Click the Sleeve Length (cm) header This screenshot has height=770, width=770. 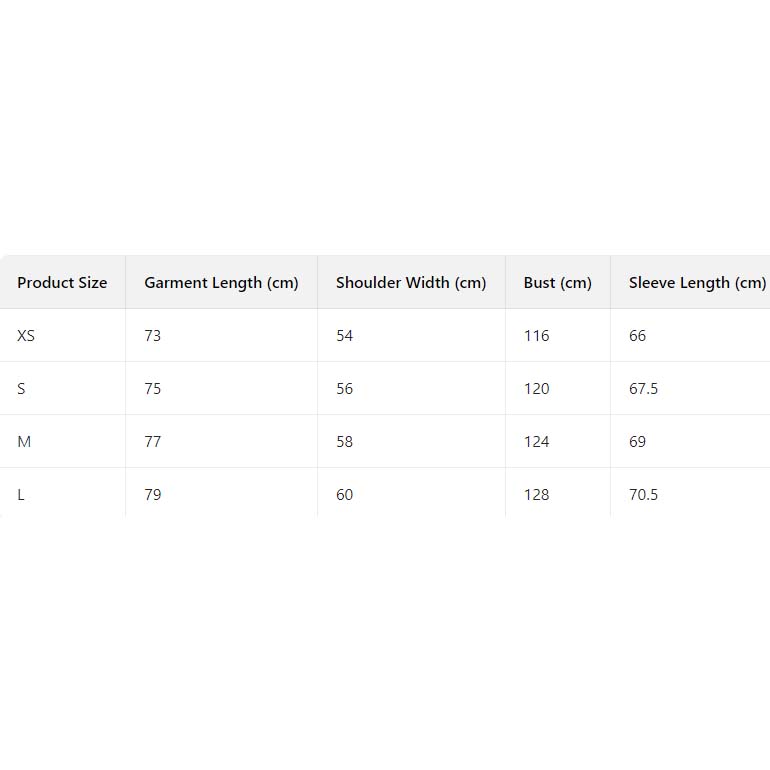[697, 283]
